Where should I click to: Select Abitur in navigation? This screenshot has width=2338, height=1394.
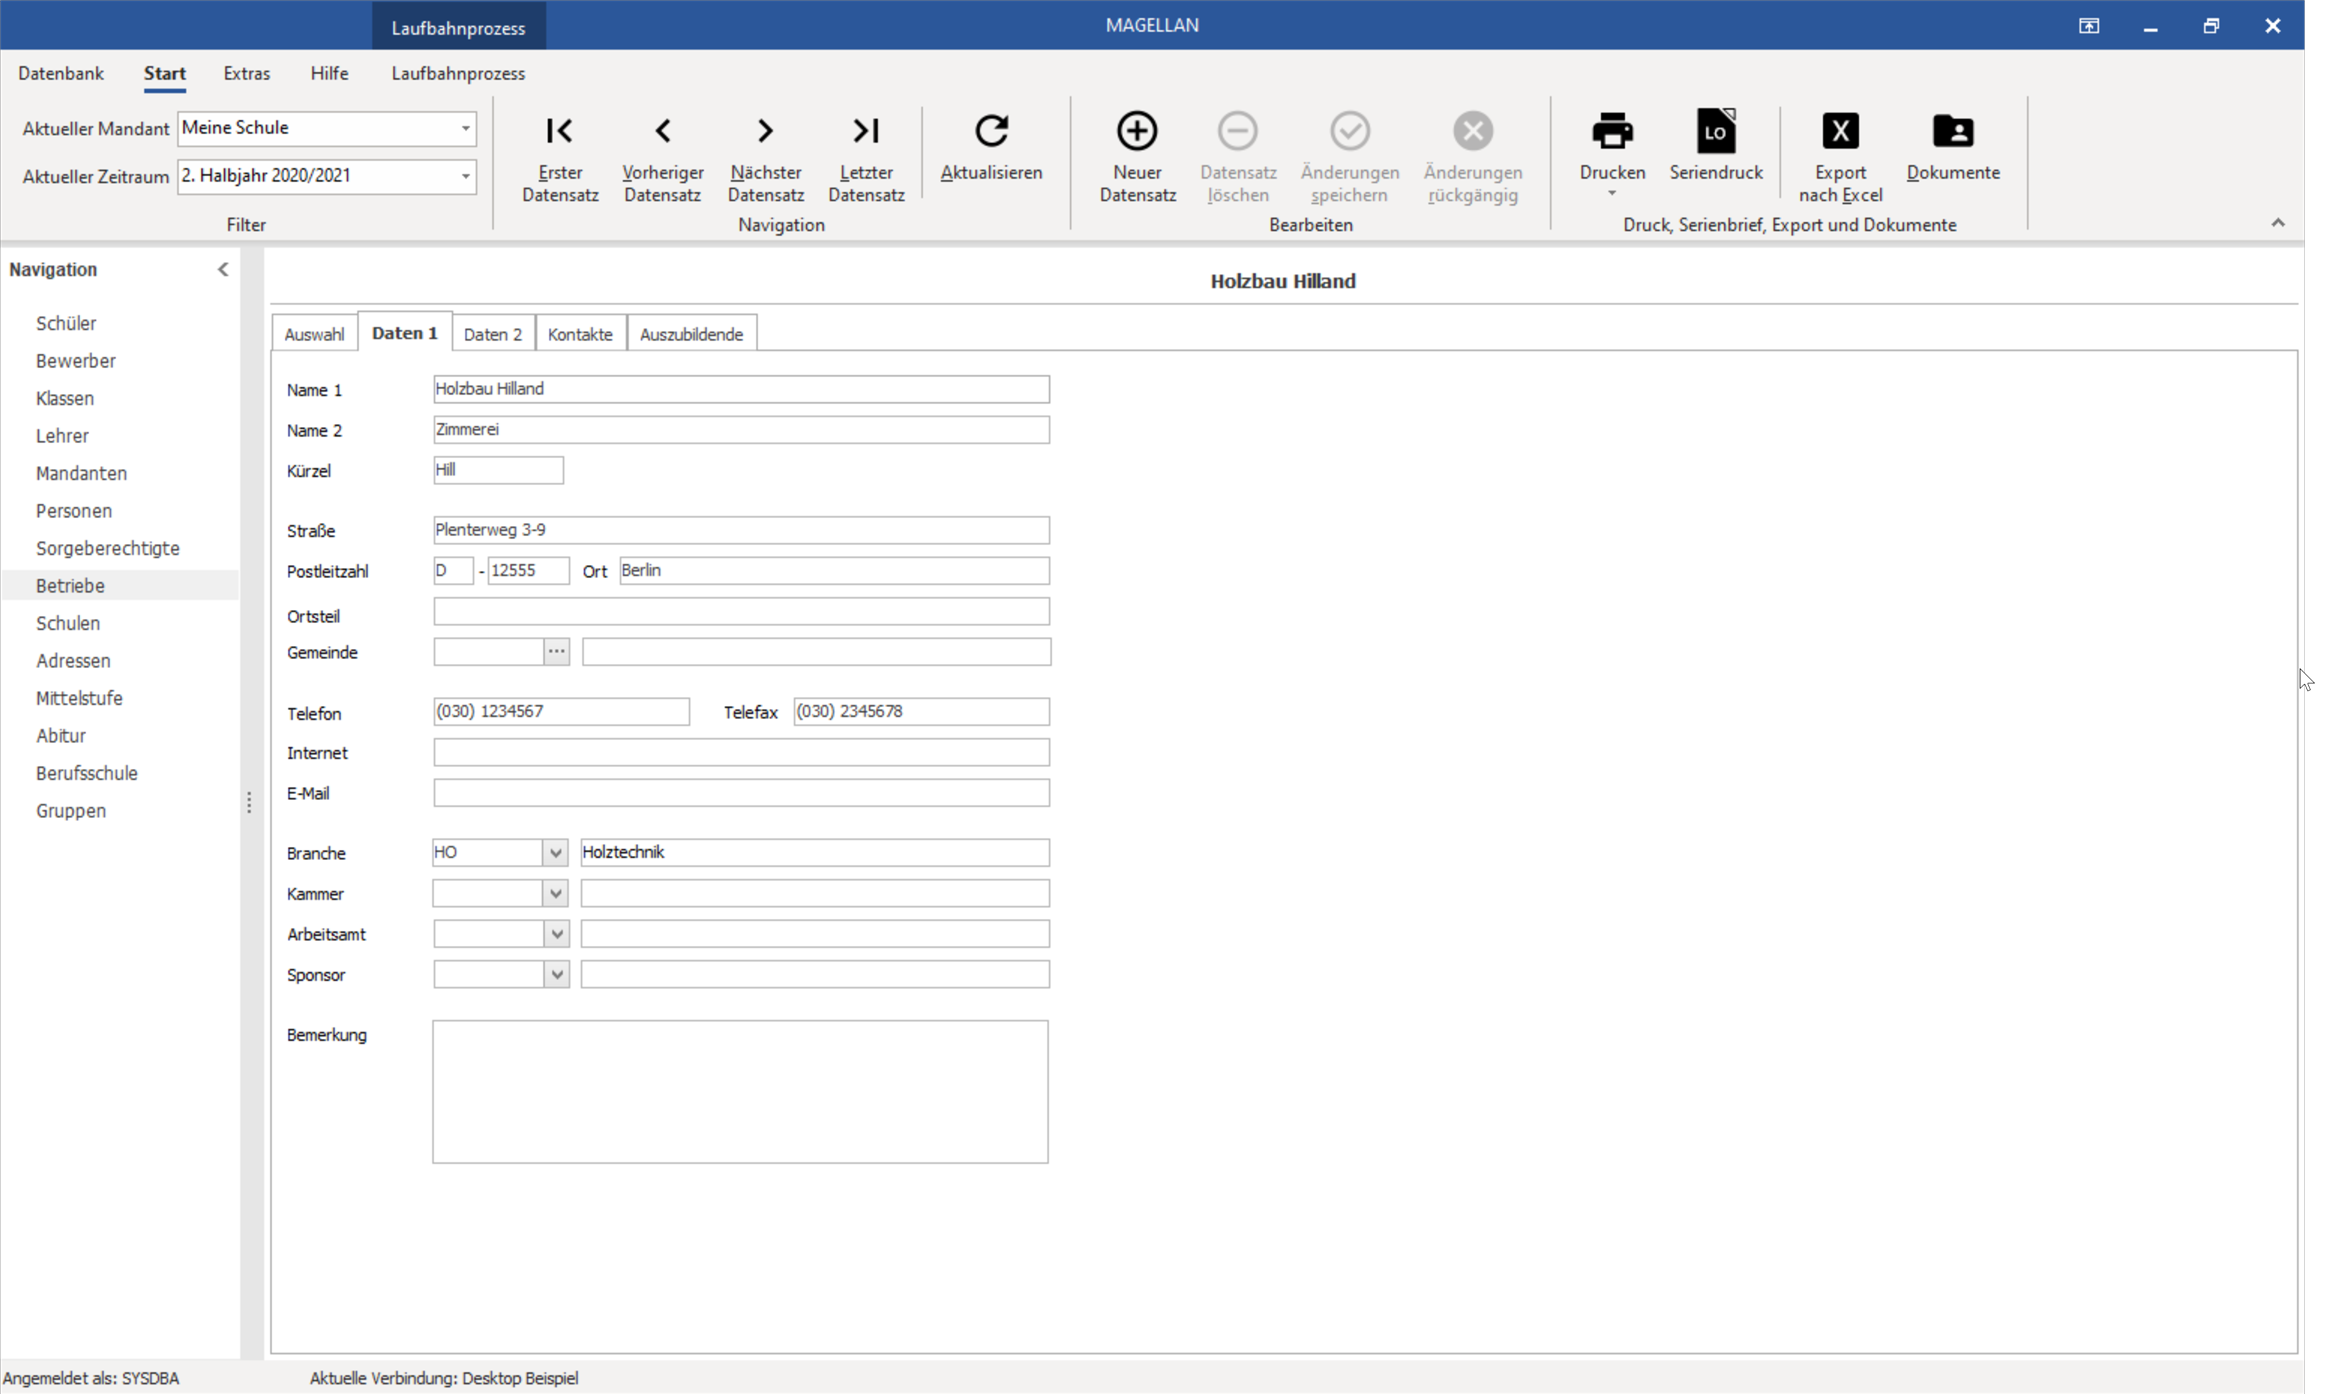61,735
